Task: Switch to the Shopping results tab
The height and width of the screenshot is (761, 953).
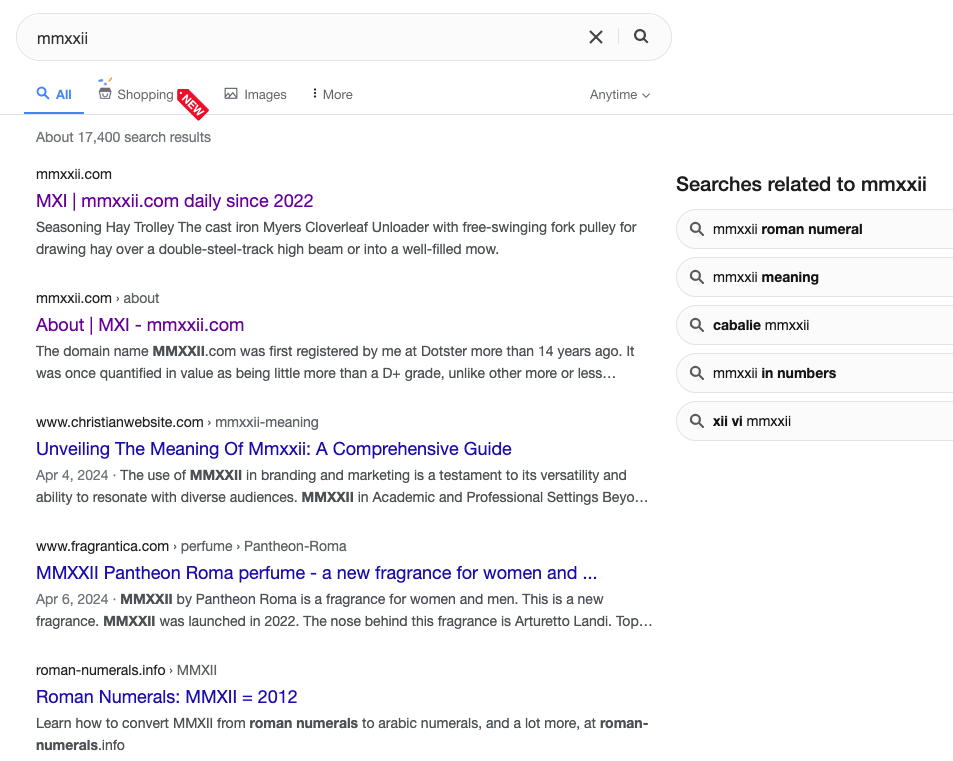Action: coord(145,95)
